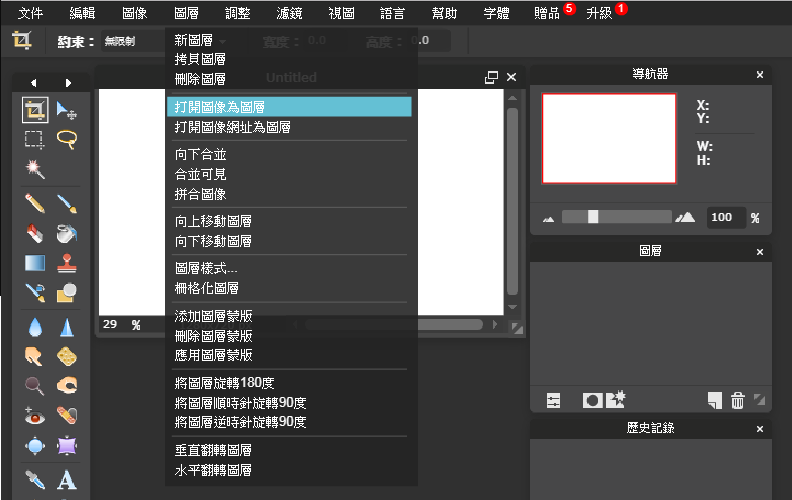Open the 文件 menu
The height and width of the screenshot is (500, 792).
coord(30,13)
